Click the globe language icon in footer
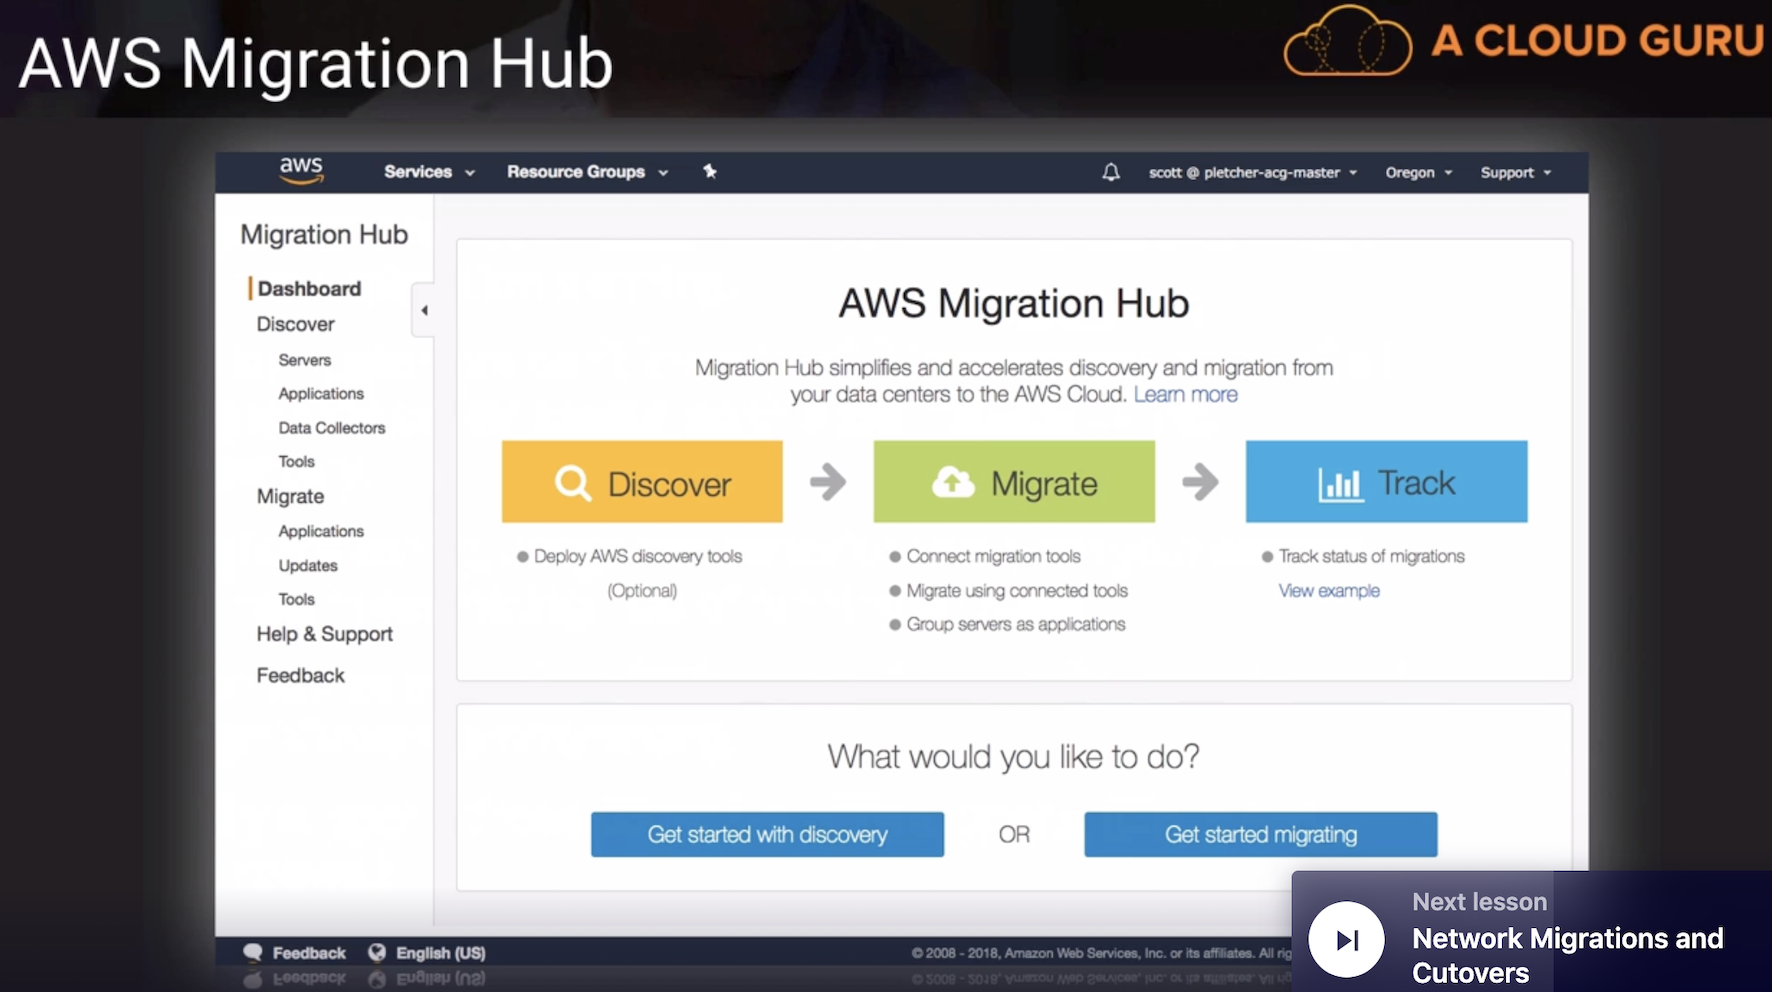This screenshot has height=992, width=1772. (377, 952)
